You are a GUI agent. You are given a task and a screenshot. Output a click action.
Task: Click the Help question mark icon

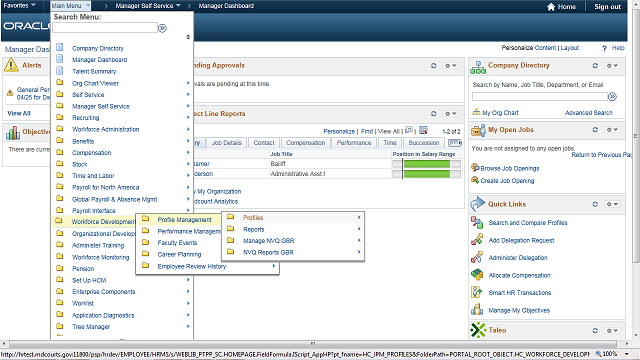tap(604, 48)
